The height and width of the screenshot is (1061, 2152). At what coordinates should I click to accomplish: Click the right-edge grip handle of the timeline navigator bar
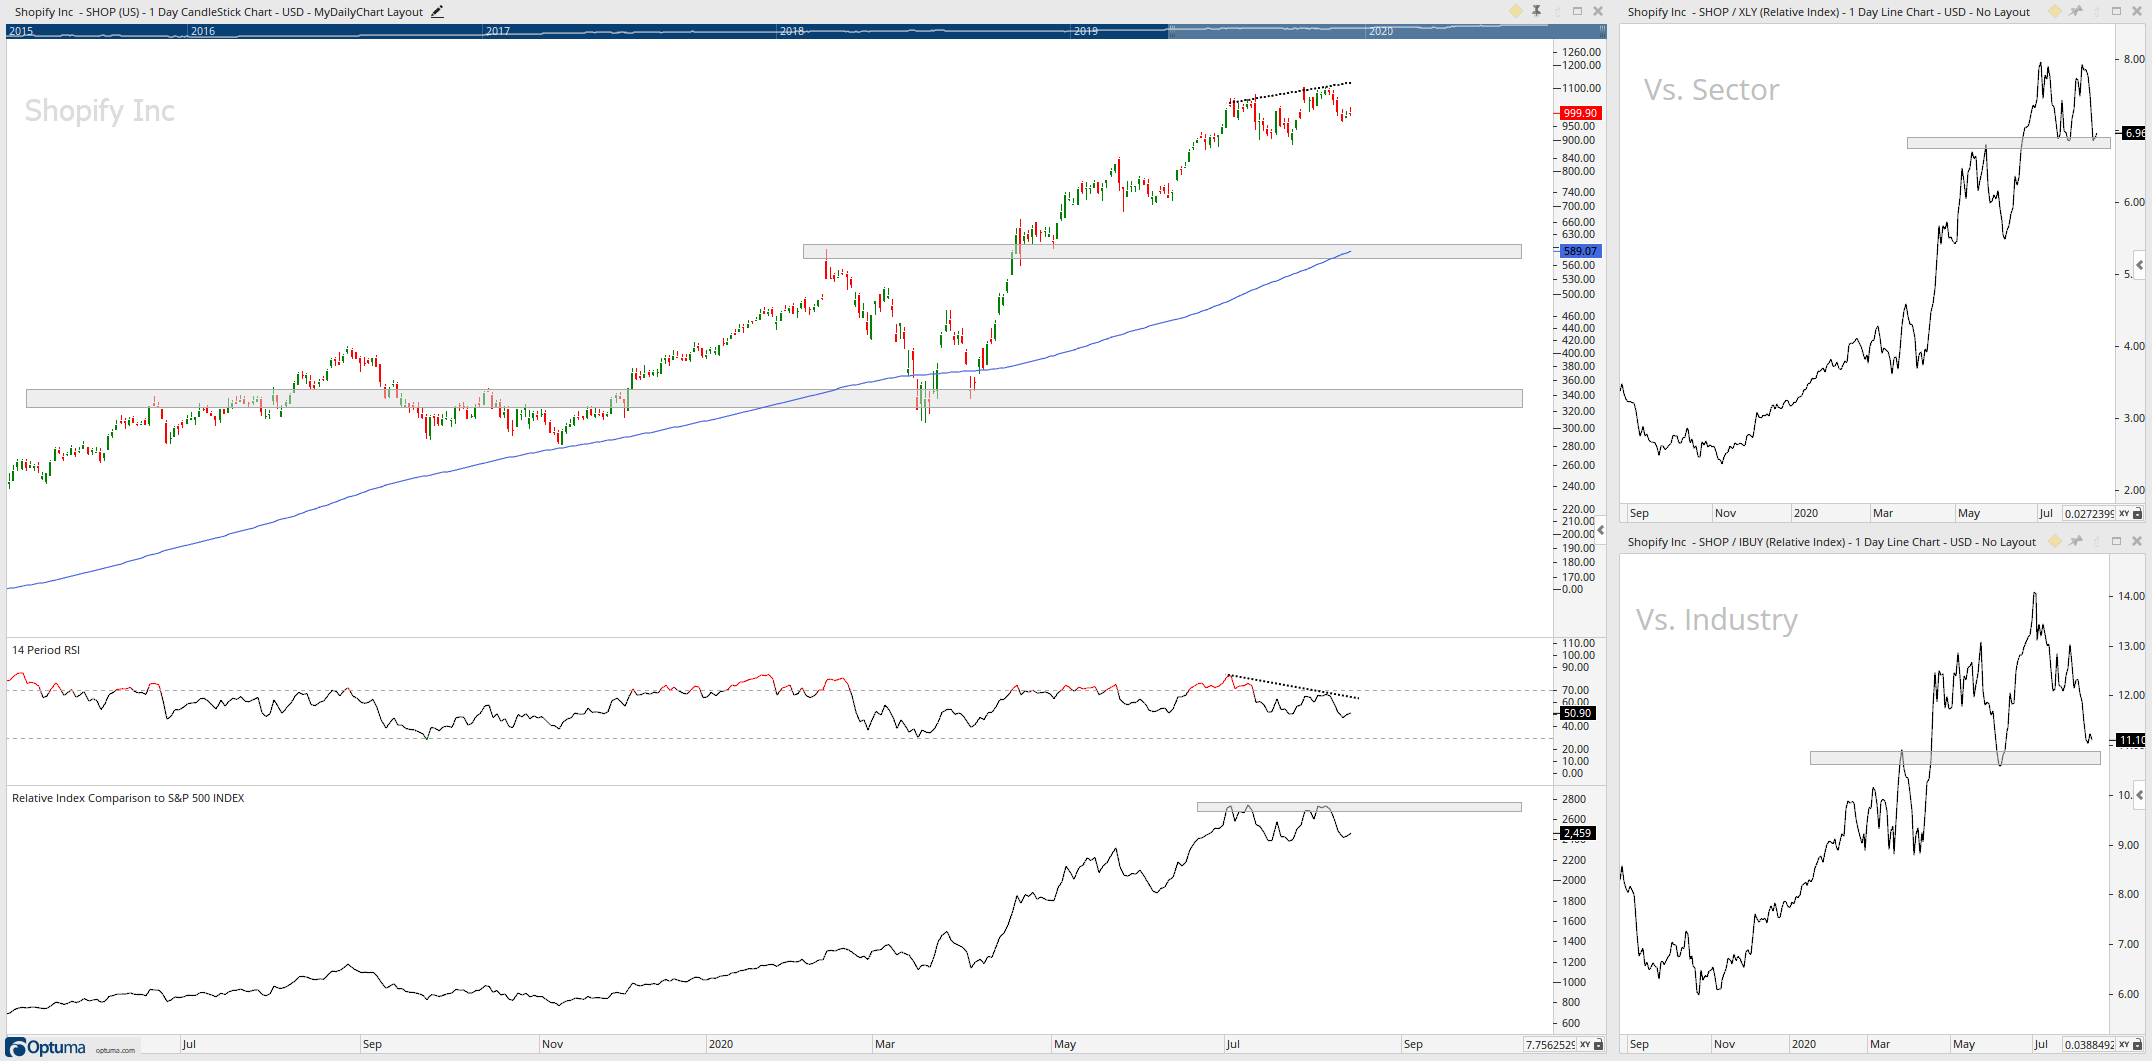1601,31
